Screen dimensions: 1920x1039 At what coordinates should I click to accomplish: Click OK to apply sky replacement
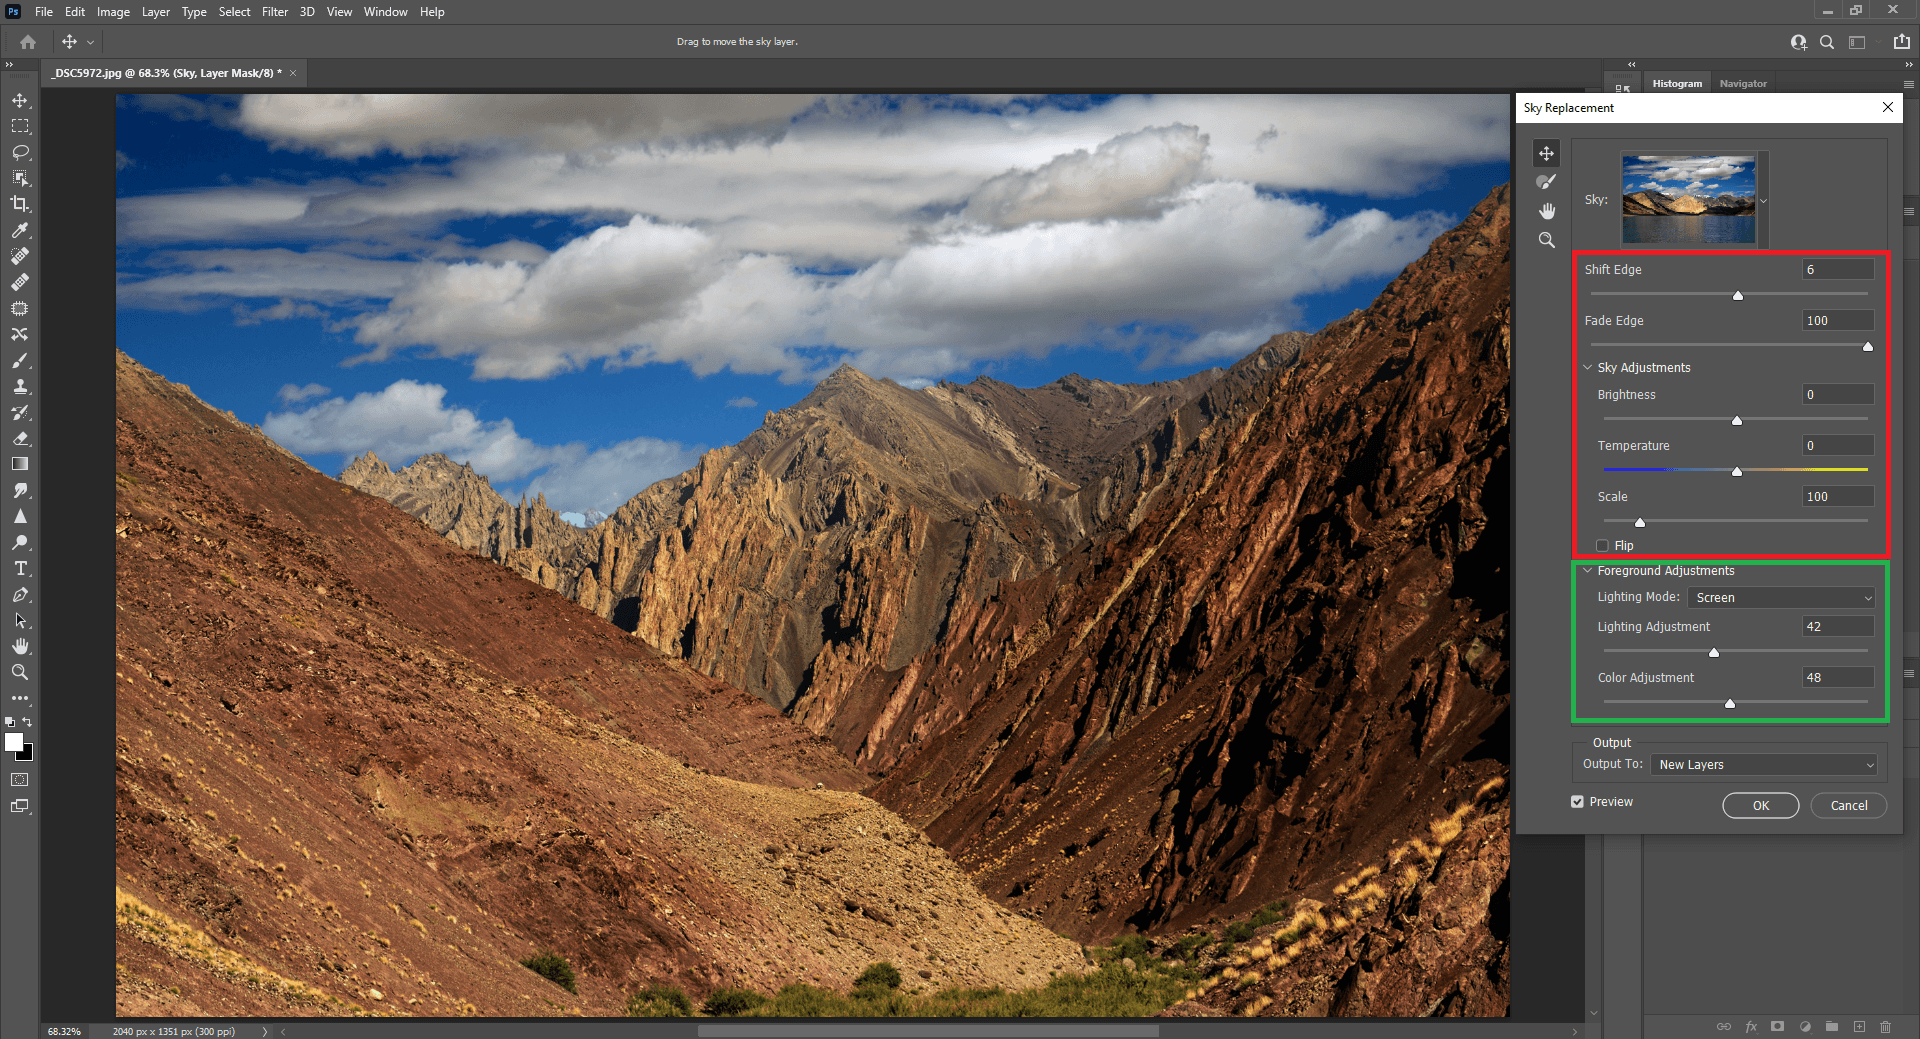point(1760,806)
